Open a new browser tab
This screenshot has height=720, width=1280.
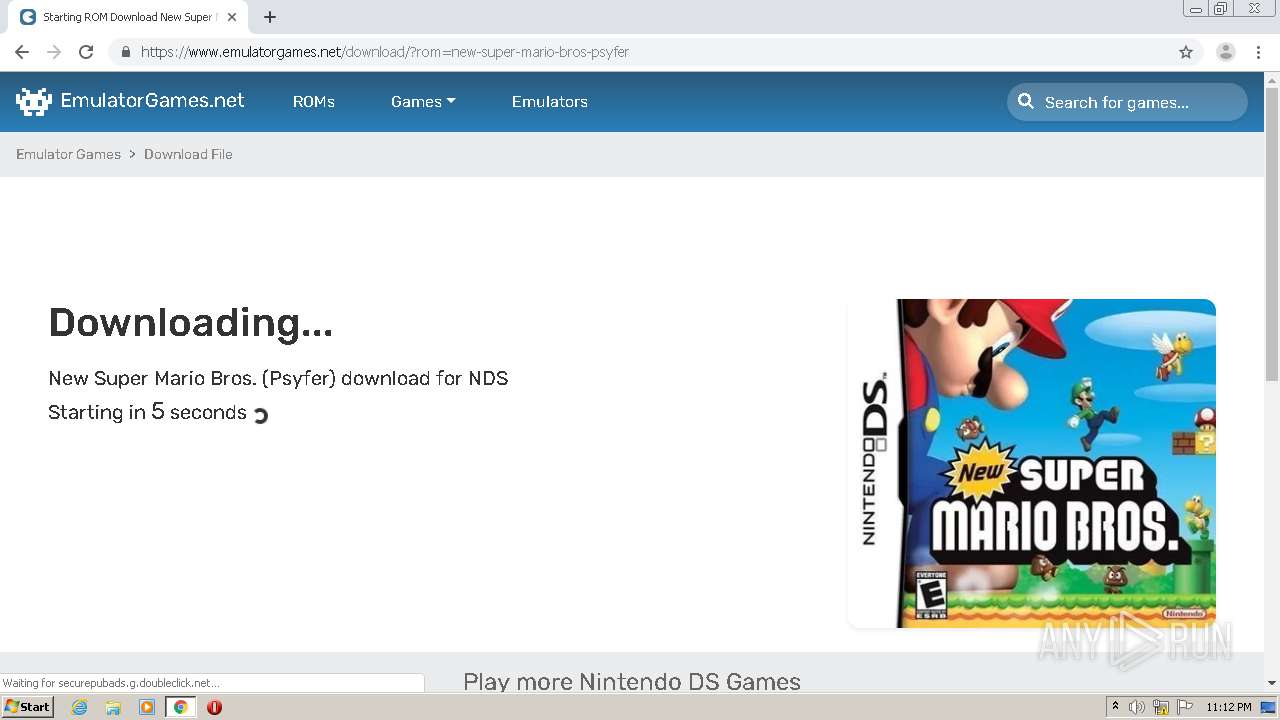(x=270, y=17)
